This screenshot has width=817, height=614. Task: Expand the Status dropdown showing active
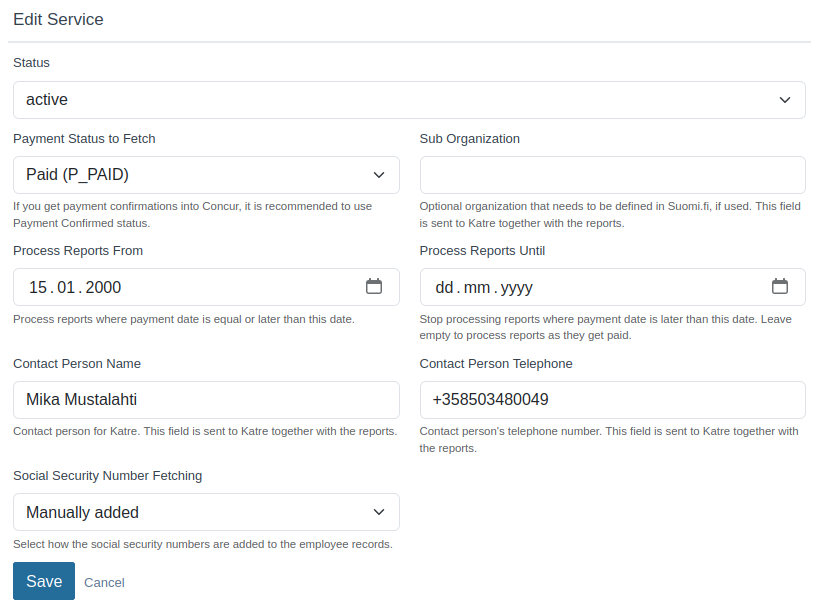click(409, 100)
